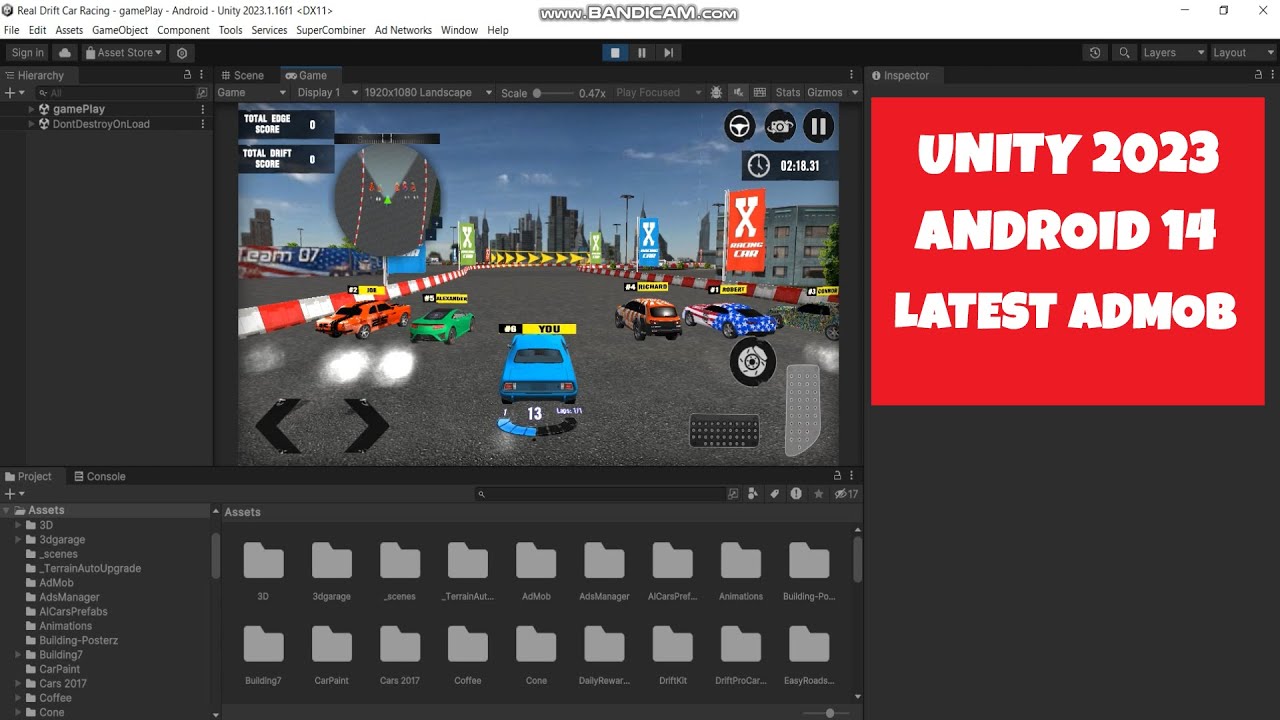Screen dimensions: 1280x720
Task: Expand the 3dgarage folder in Project tree
Action: pyautogui.click(x=18, y=540)
